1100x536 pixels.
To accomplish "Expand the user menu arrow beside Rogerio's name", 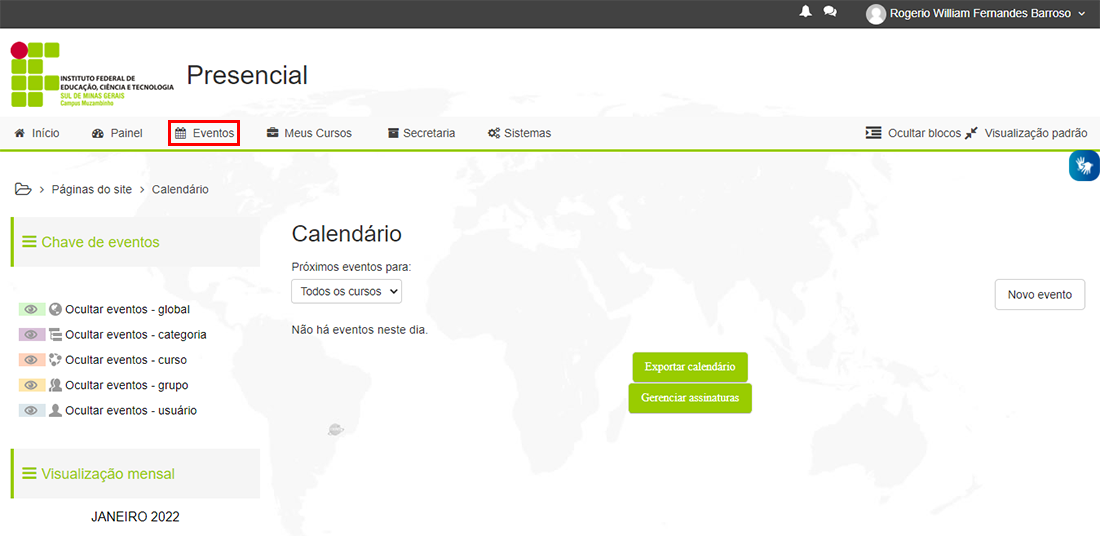I will [x=1081, y=14].
